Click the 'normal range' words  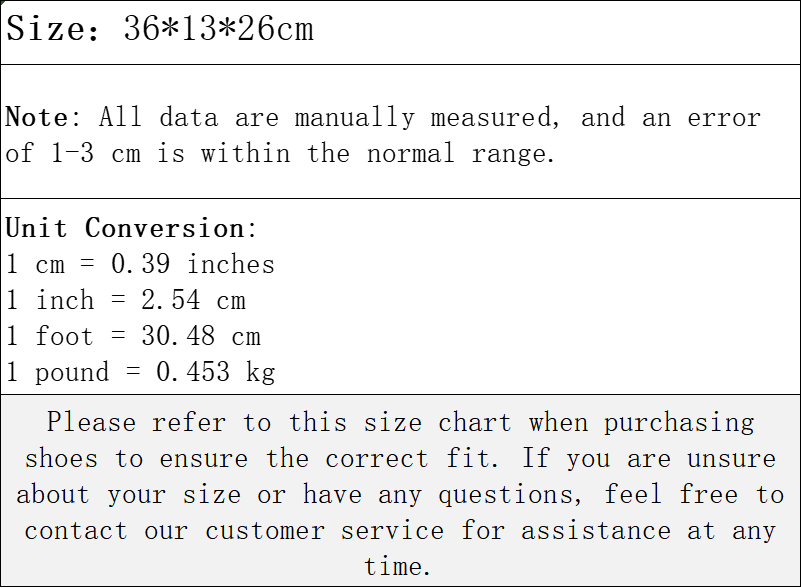tap(461, 153)
